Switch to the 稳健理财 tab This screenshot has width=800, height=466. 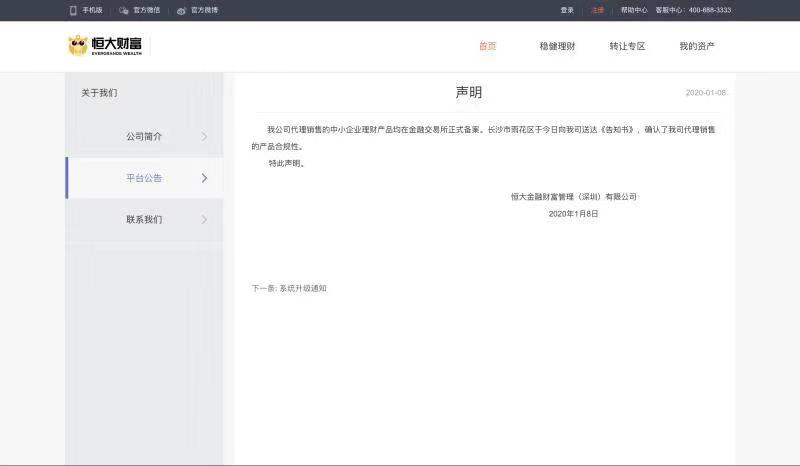pyautogui.click(x=557, y=46)
